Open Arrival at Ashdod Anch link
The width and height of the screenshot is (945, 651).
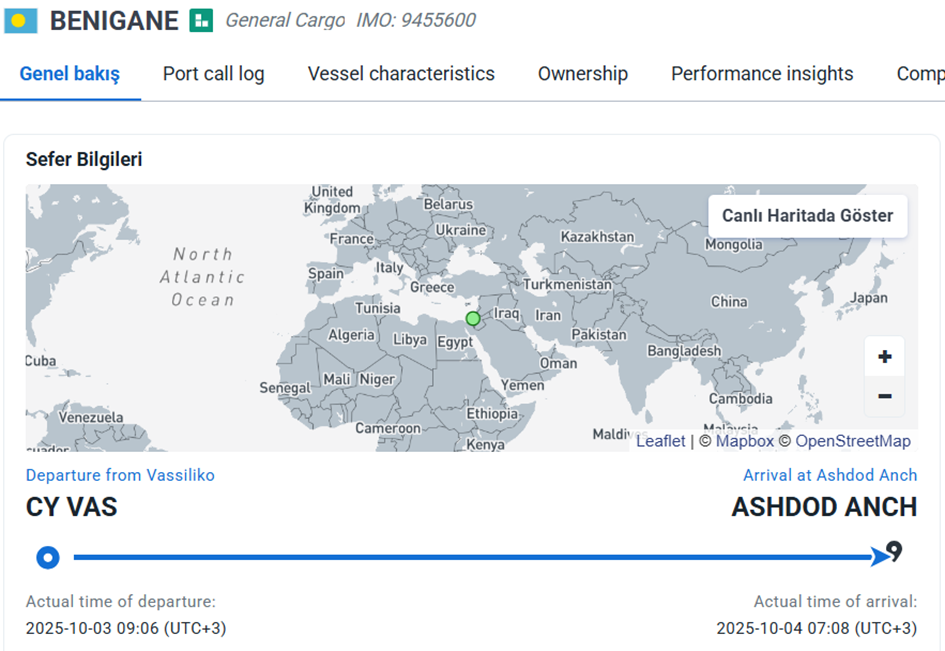pos(829,475)
